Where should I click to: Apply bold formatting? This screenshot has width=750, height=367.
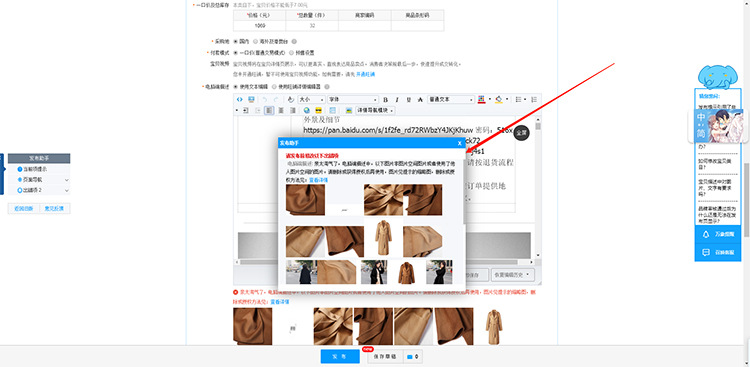(x=385, y=100)
